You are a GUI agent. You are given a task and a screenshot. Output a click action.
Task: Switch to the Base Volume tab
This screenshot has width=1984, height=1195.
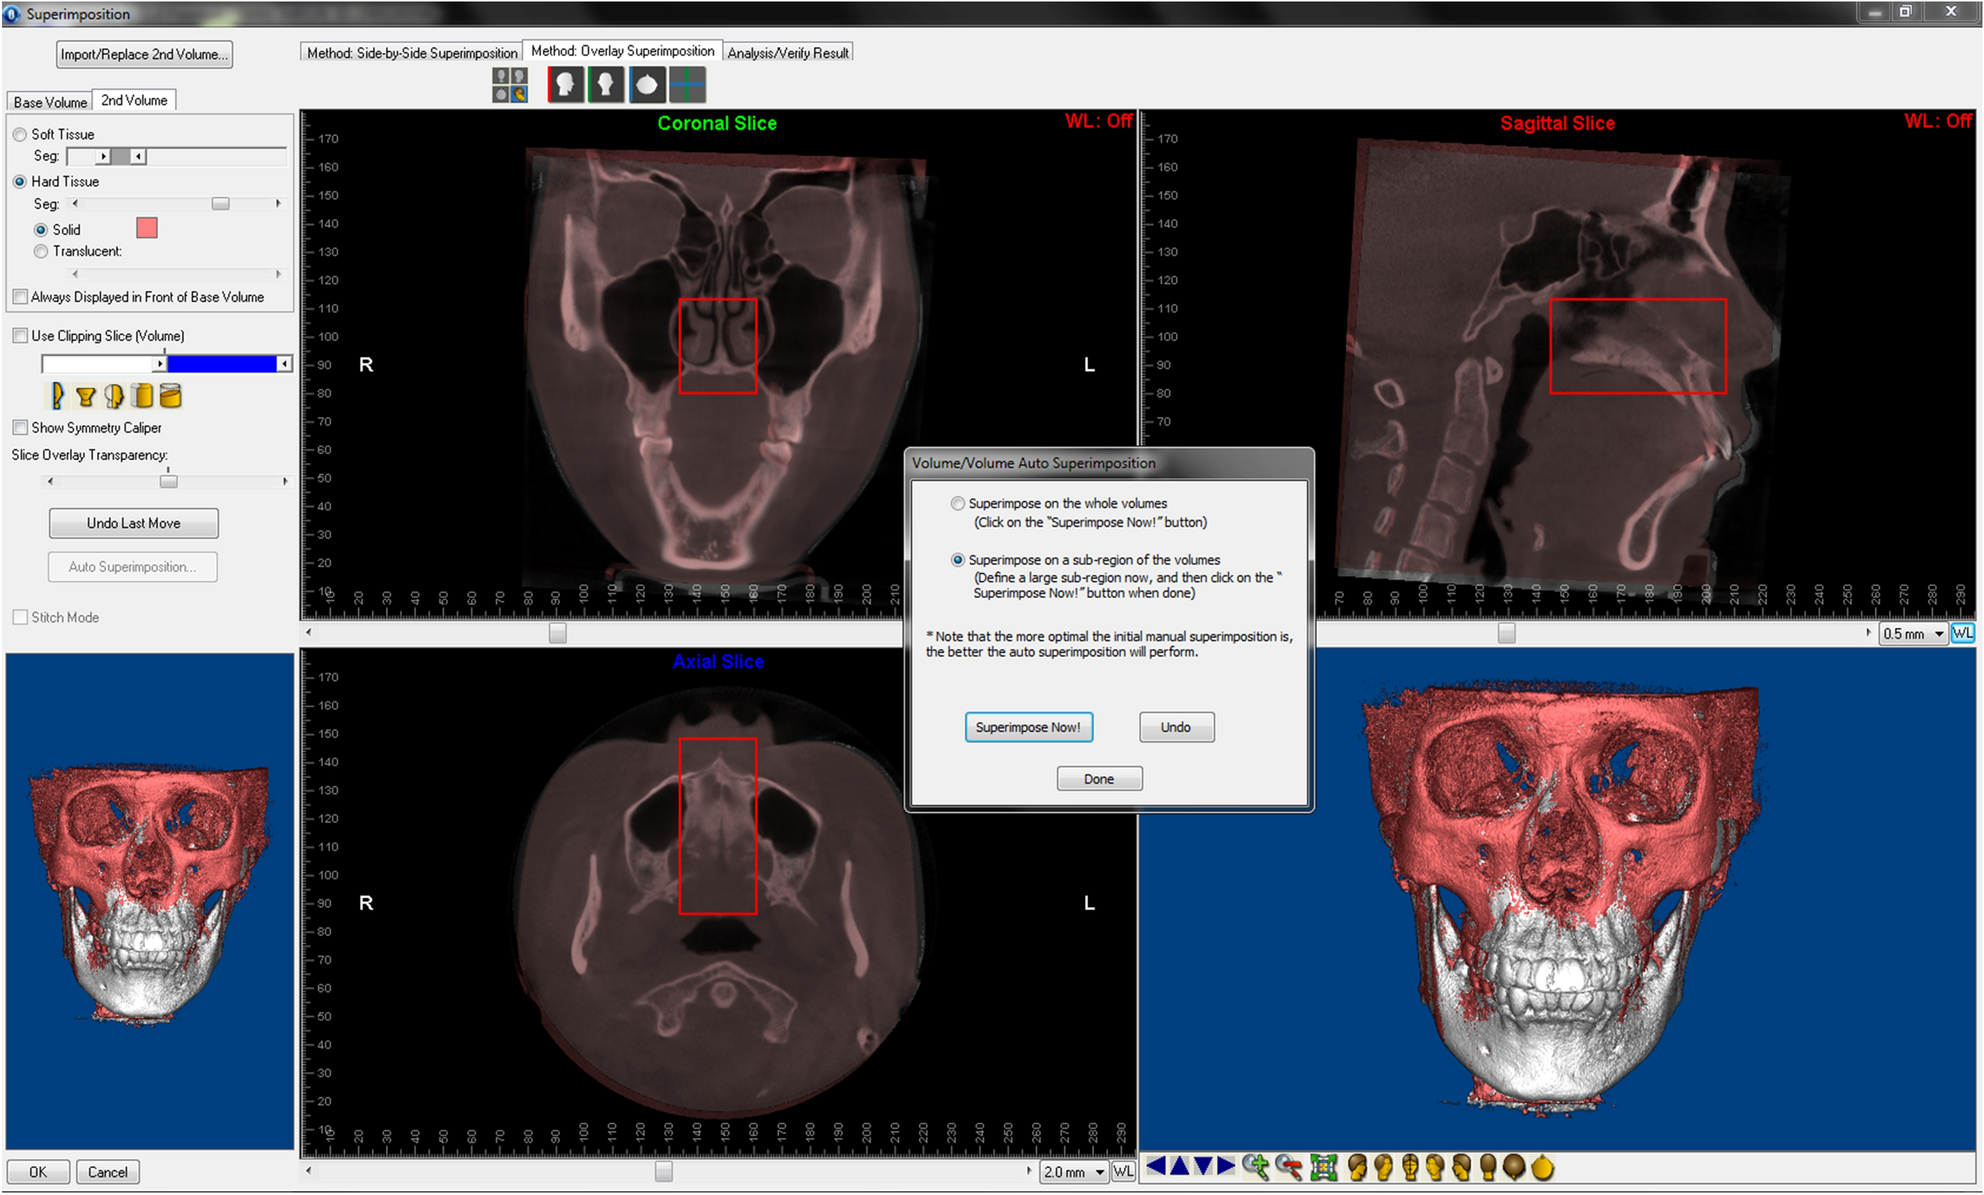point(50,102)
